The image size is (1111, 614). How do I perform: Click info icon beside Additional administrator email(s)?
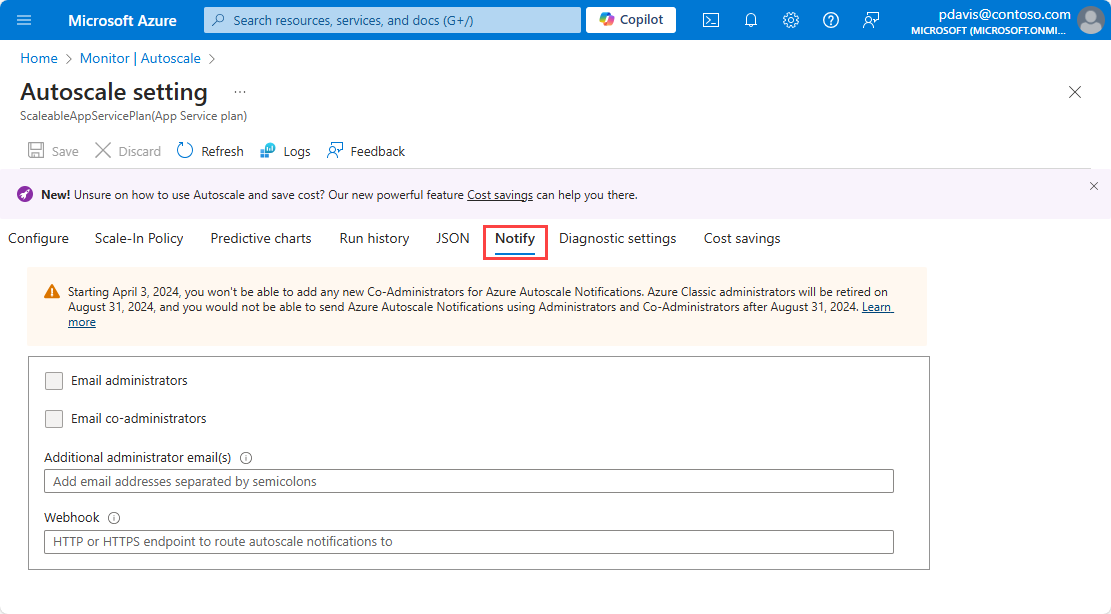coord(246,457)
